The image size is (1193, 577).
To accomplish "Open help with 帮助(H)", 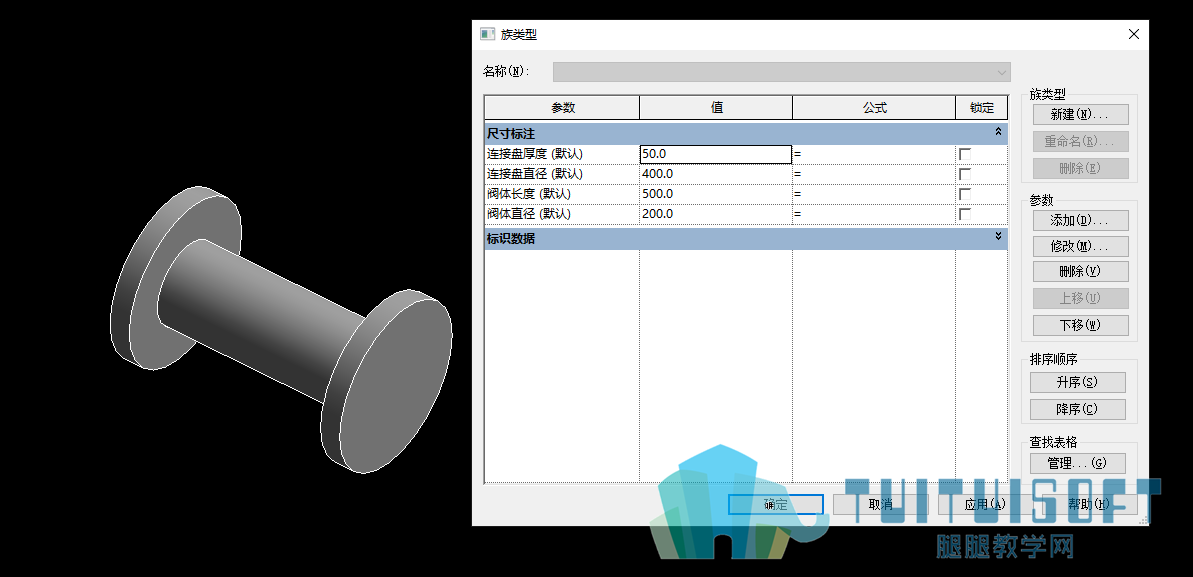I will 1090,505.
